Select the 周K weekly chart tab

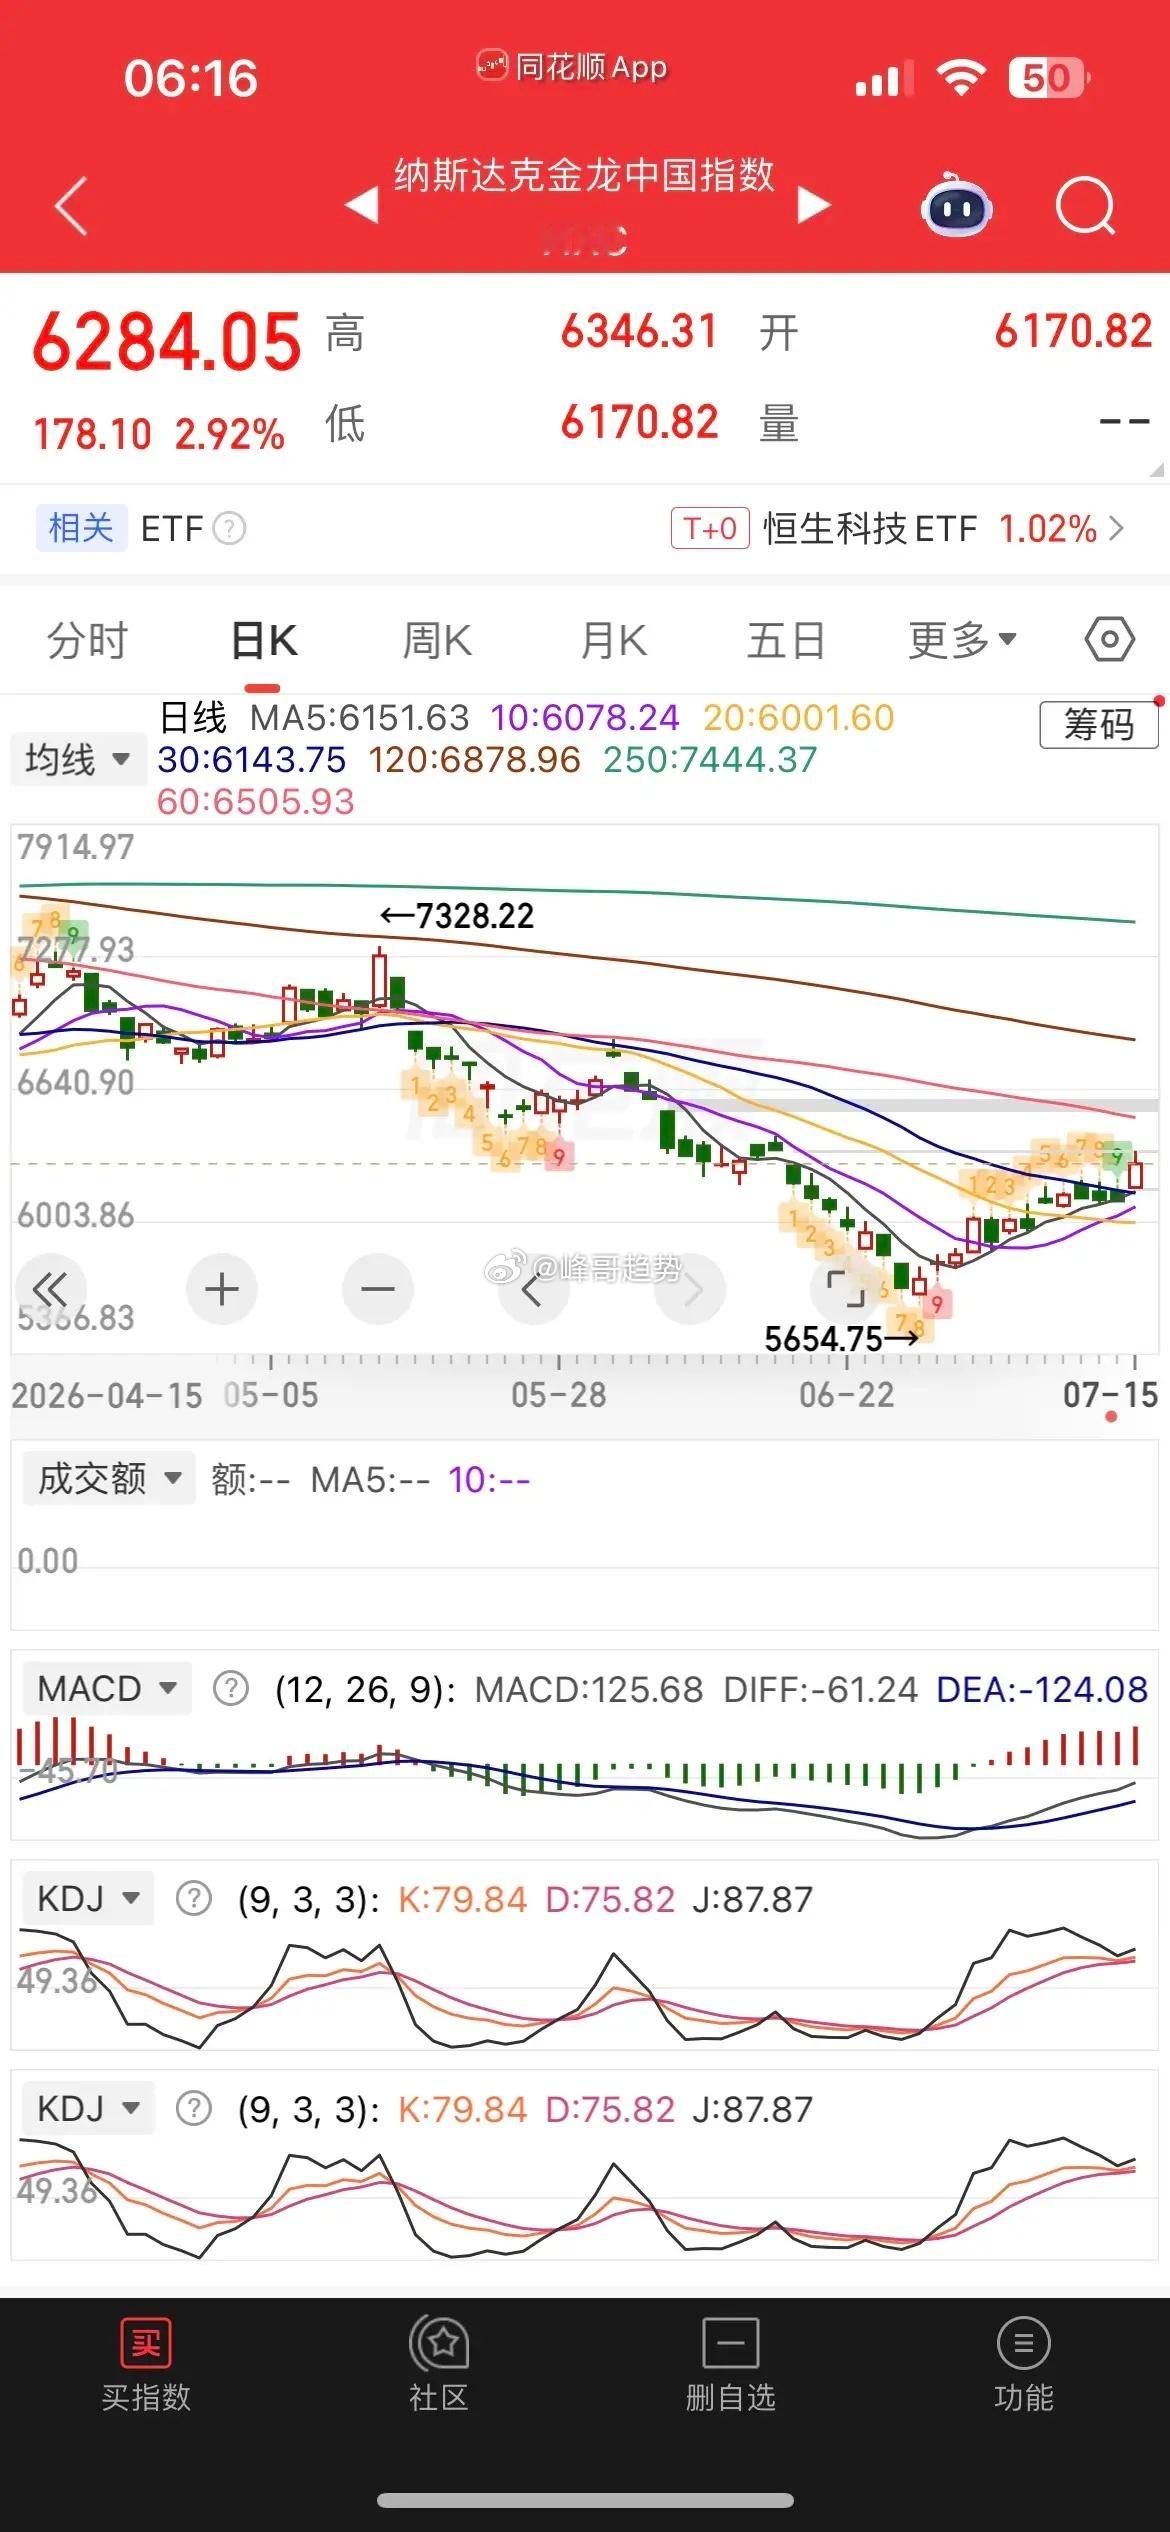437,640
